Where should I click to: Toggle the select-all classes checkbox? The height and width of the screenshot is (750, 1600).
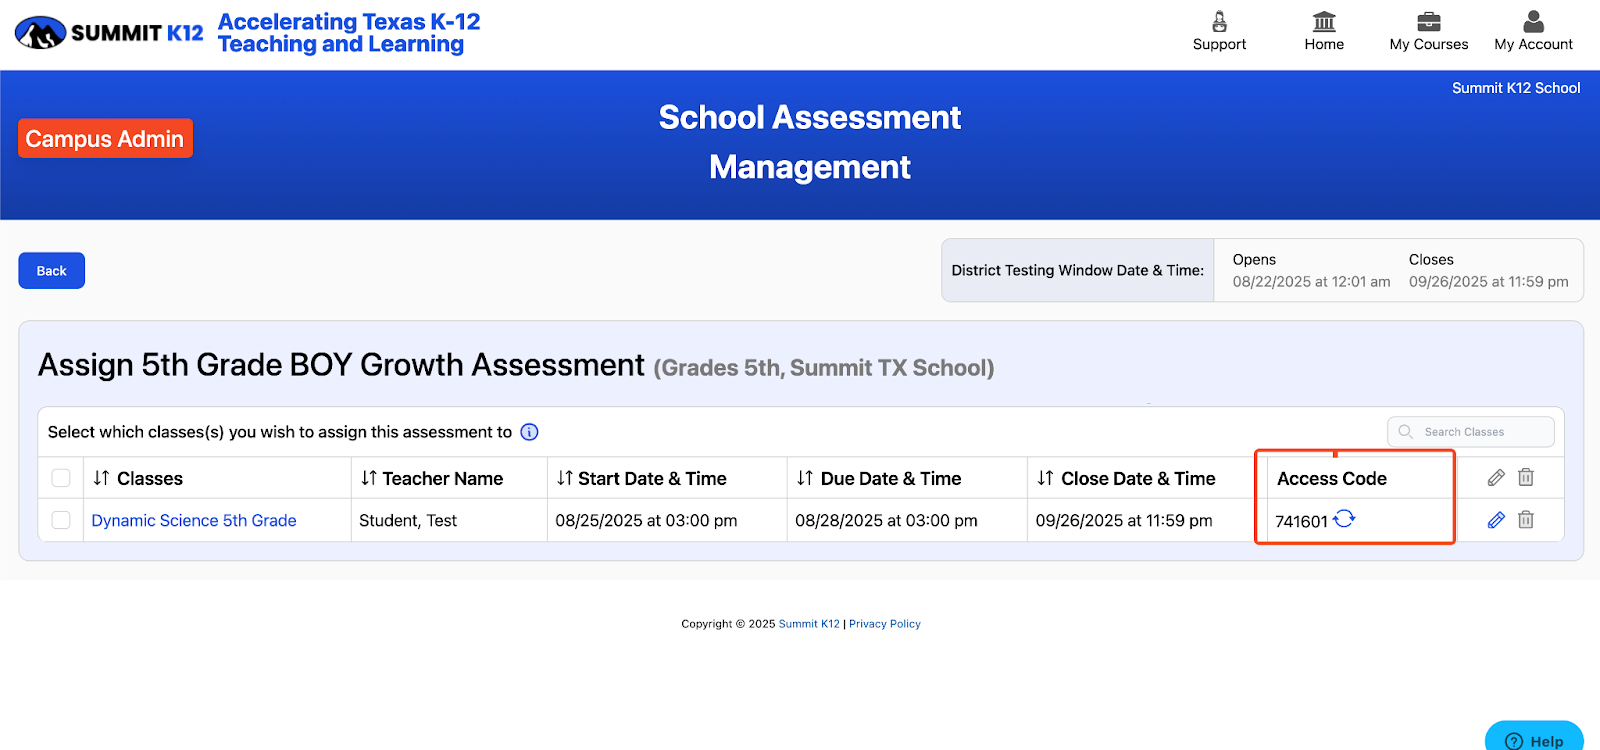pyautogui.click(x=61, y=478)
